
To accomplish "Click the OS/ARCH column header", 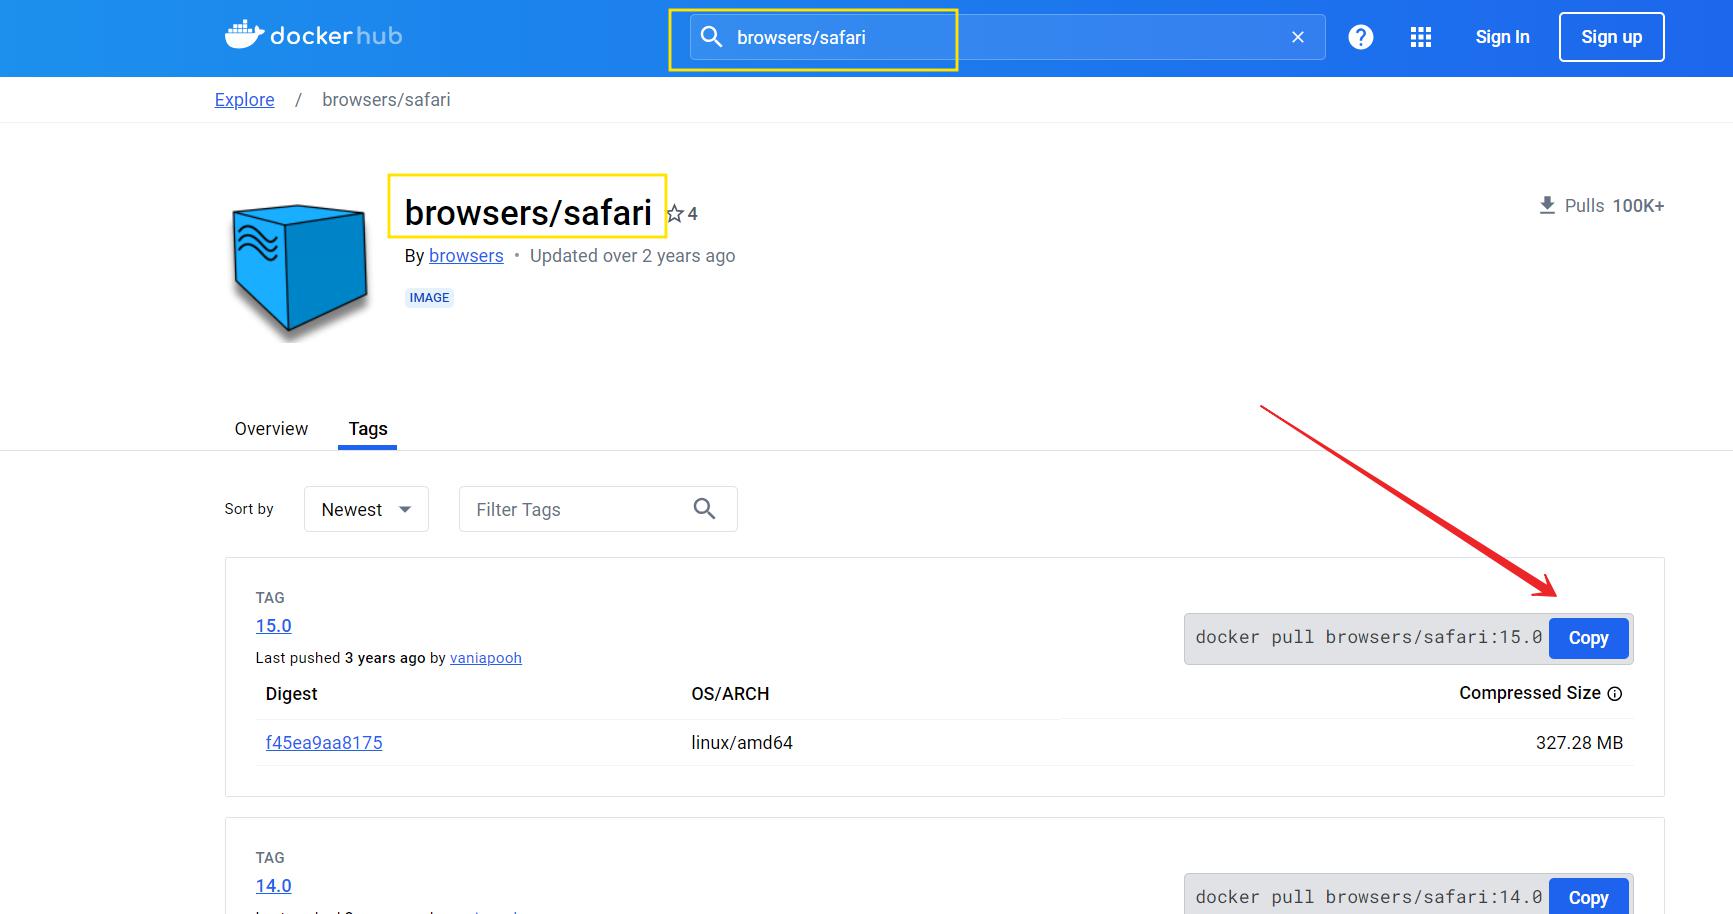I will pyautogui.click(x=730, y=694).
